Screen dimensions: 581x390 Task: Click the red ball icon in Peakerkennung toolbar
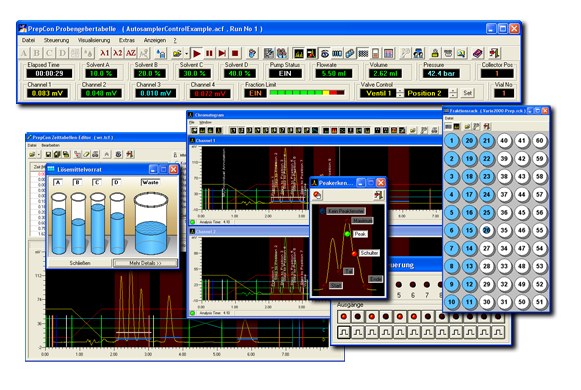tap(317, 195)
